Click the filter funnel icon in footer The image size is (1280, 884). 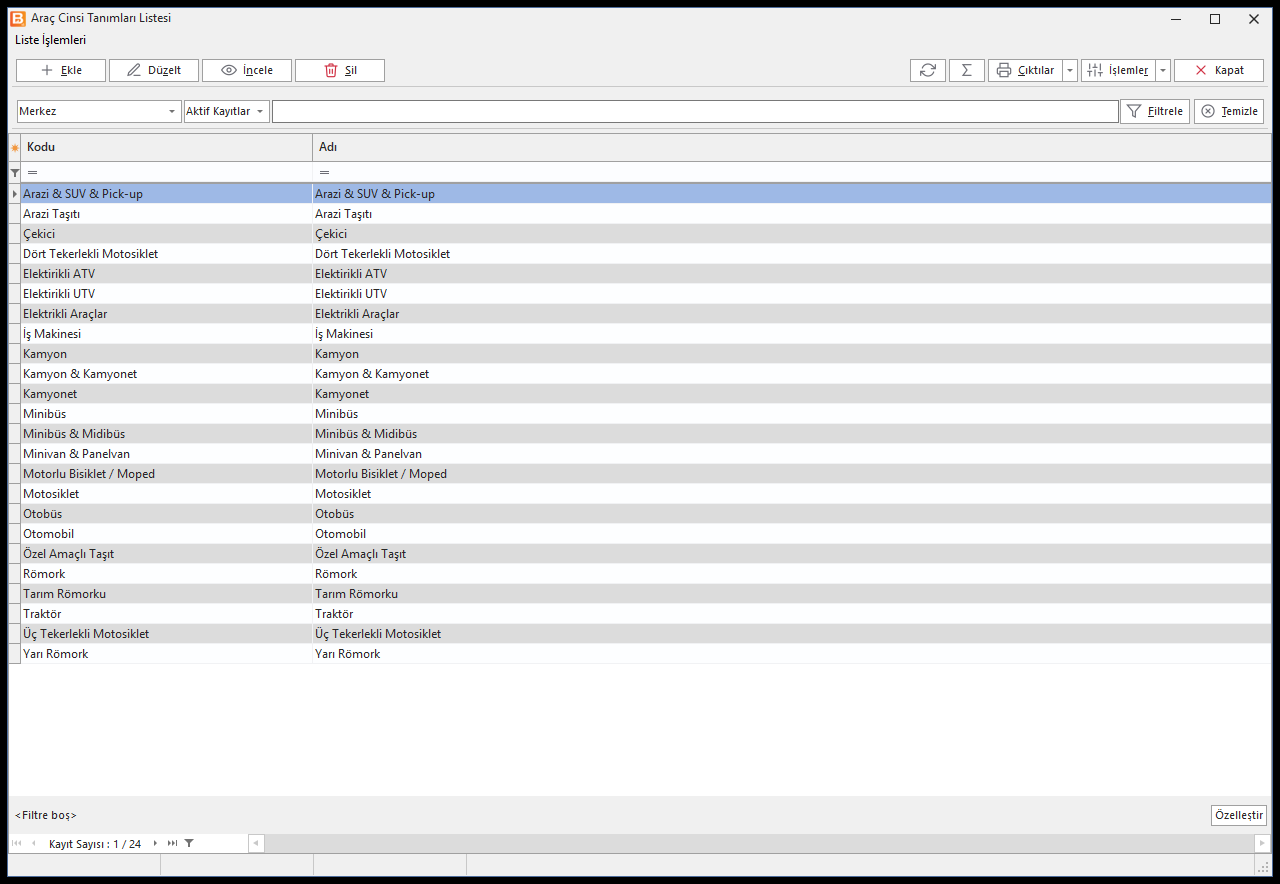pyautogui.click(x=189, y=844)
